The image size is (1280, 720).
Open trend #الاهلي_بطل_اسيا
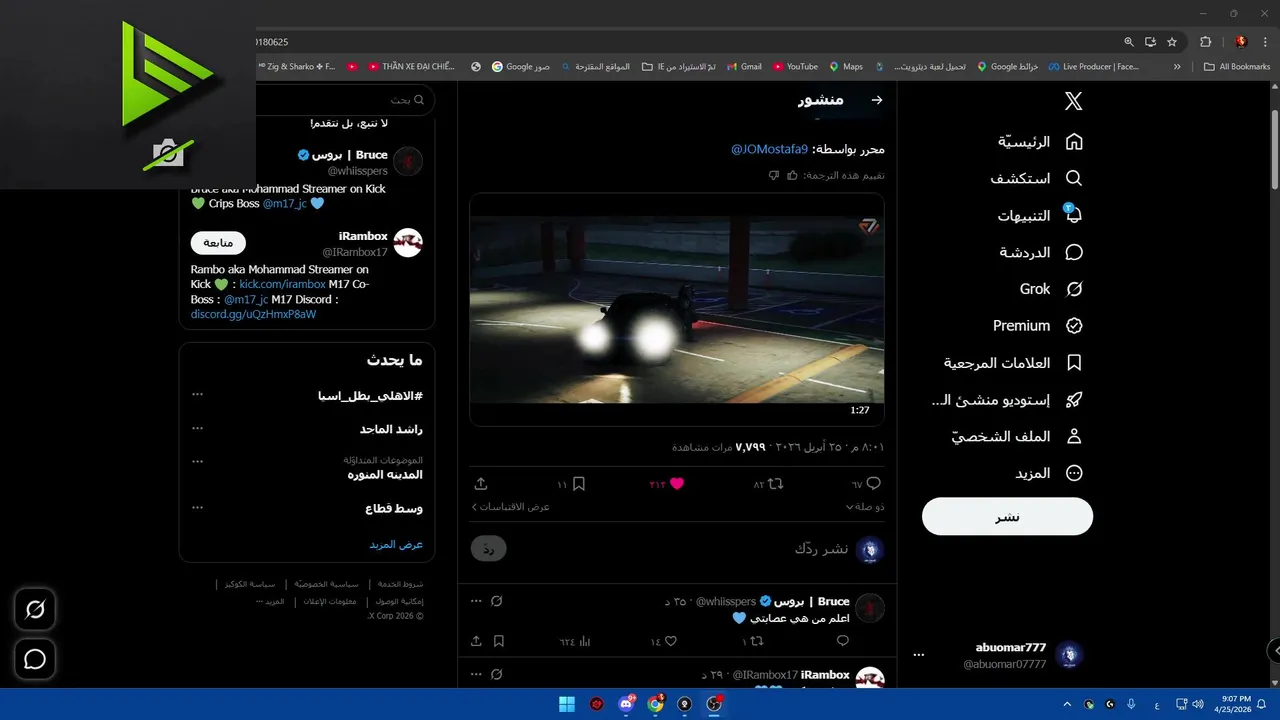click(370, 396)
